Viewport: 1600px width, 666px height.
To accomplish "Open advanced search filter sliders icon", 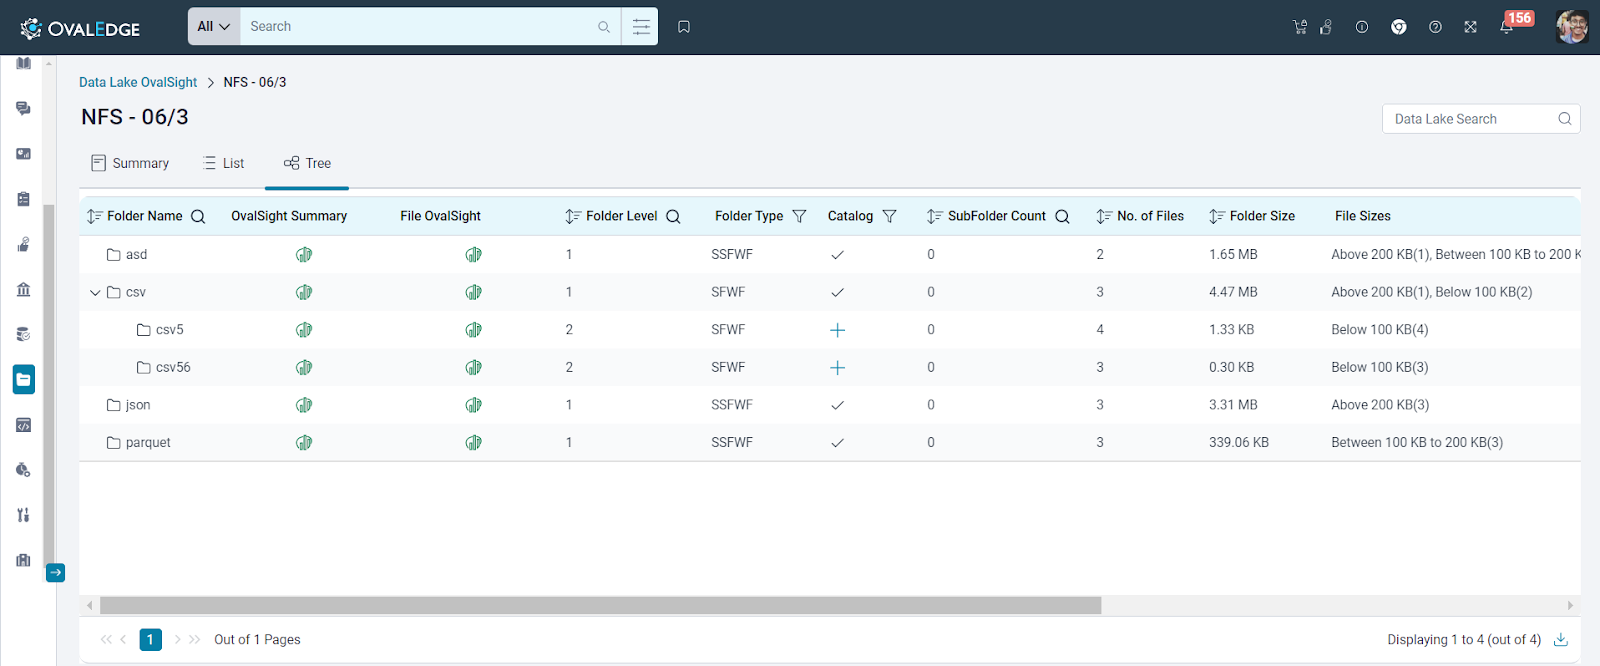I will [641, 27].
